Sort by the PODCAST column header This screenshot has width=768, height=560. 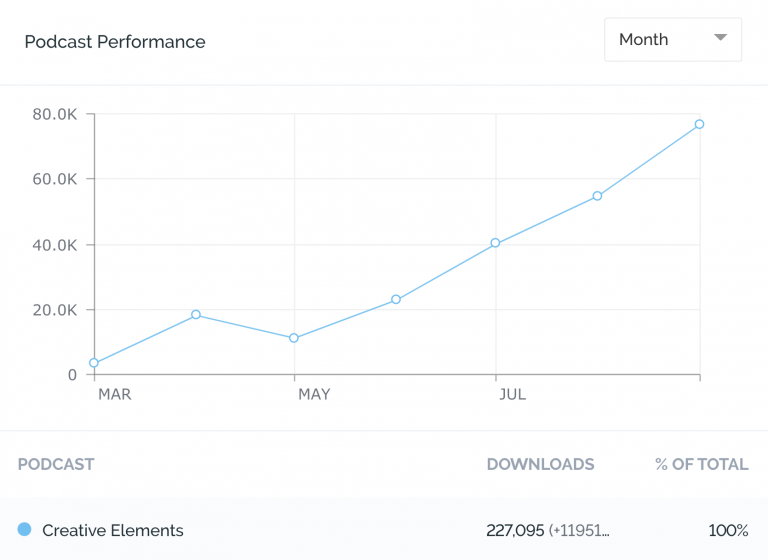(56, 464)
